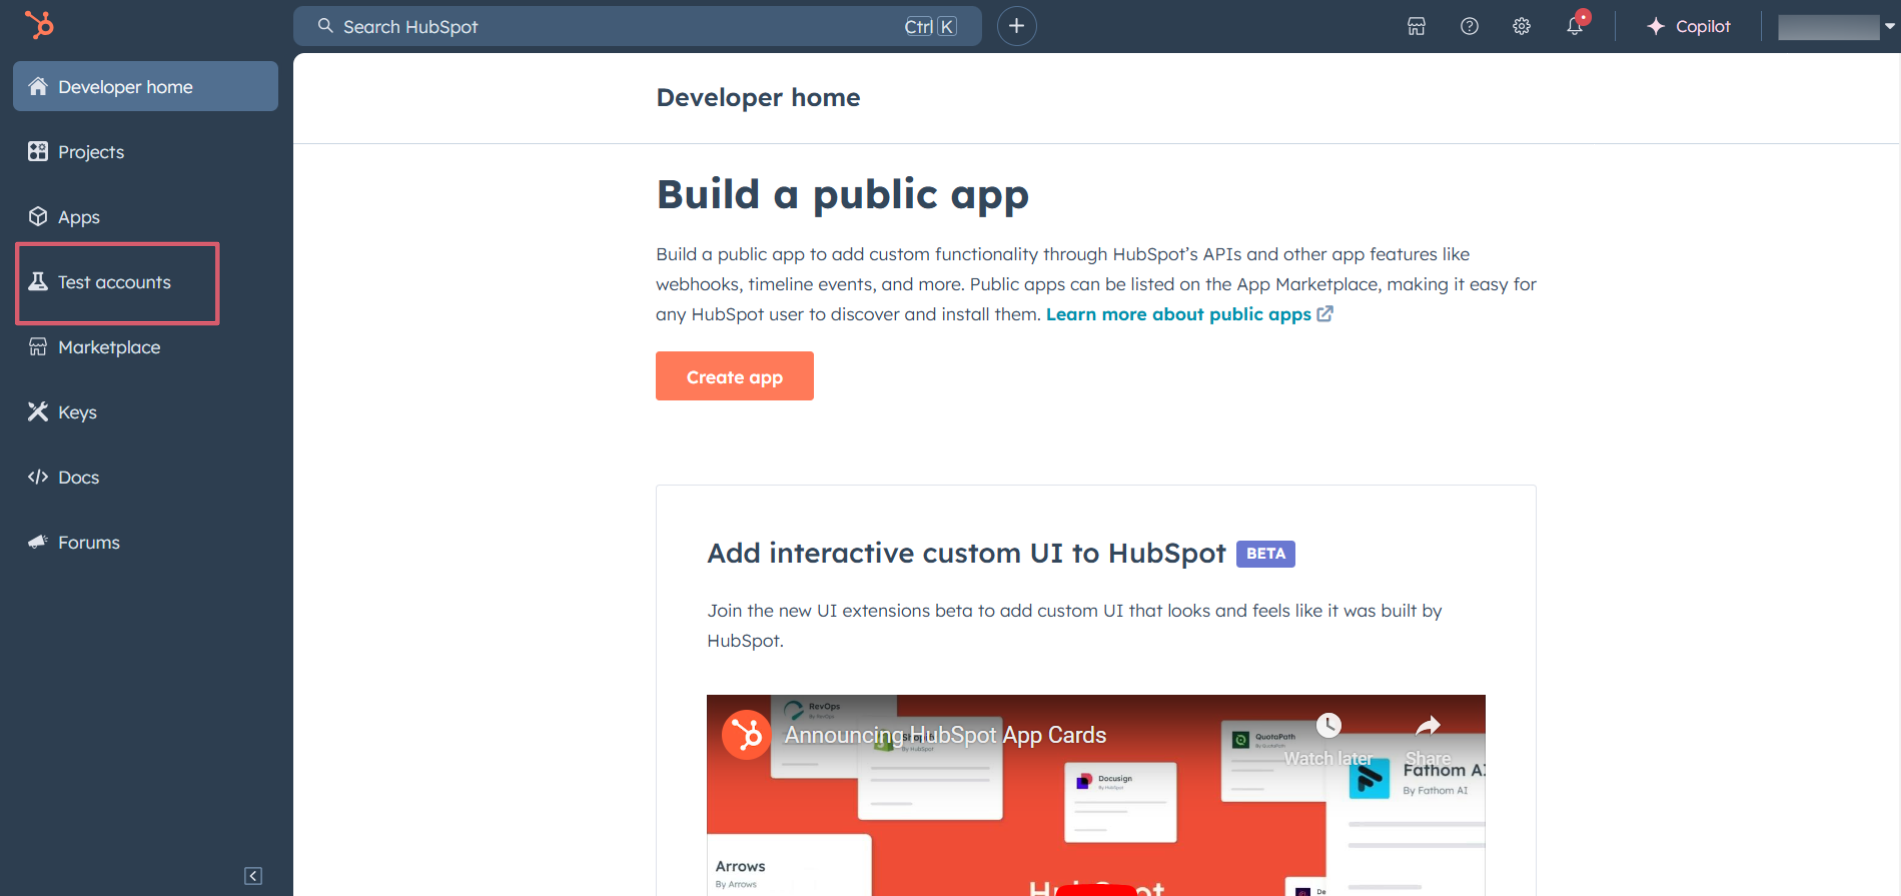
Task: Open the settings gear icon
Action: 1521,26
